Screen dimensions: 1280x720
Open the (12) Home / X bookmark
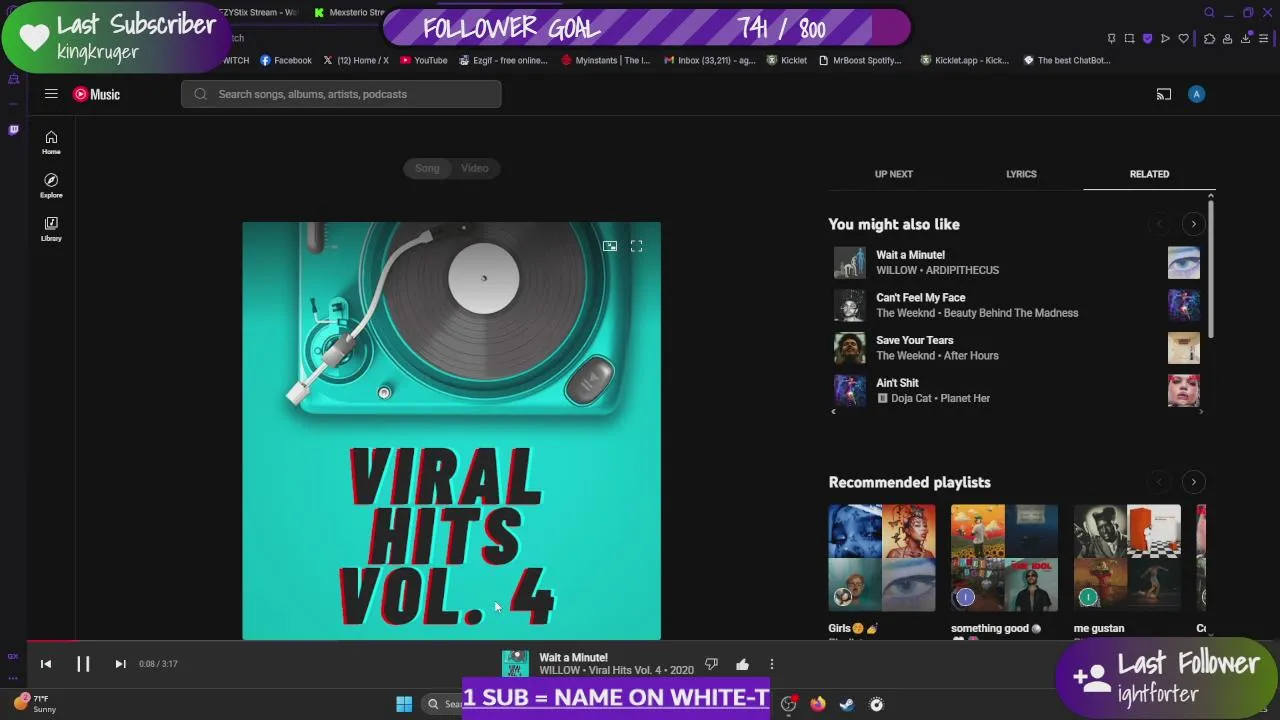[356, 60]
